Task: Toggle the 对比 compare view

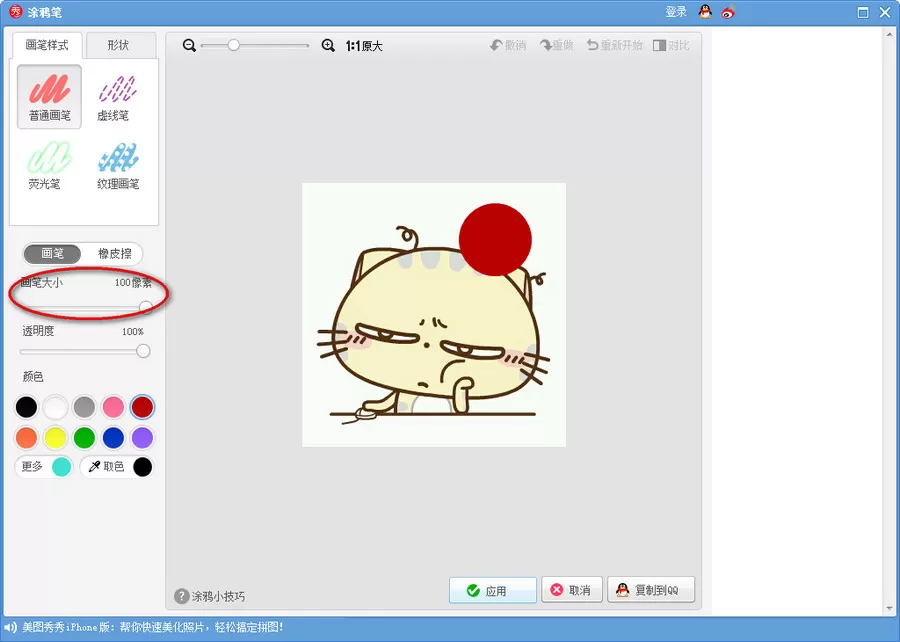Action: coord(671,45)
